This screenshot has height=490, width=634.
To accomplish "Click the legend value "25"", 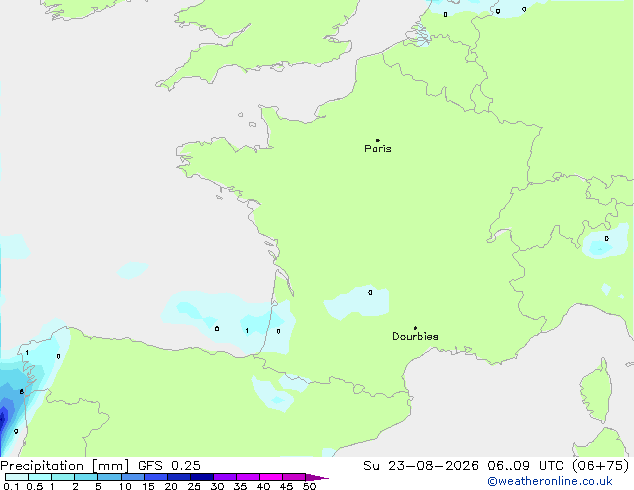I will point(194,486).
